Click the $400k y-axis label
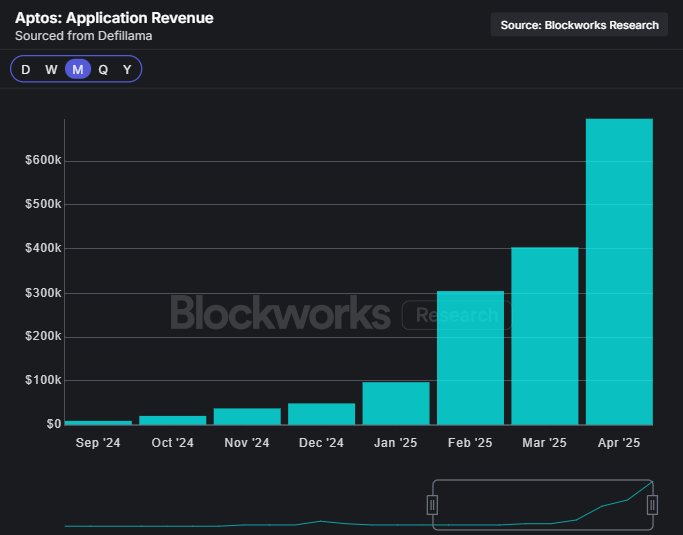The height and width of the screenshot is (535, 683). click(x=43, y=248)
